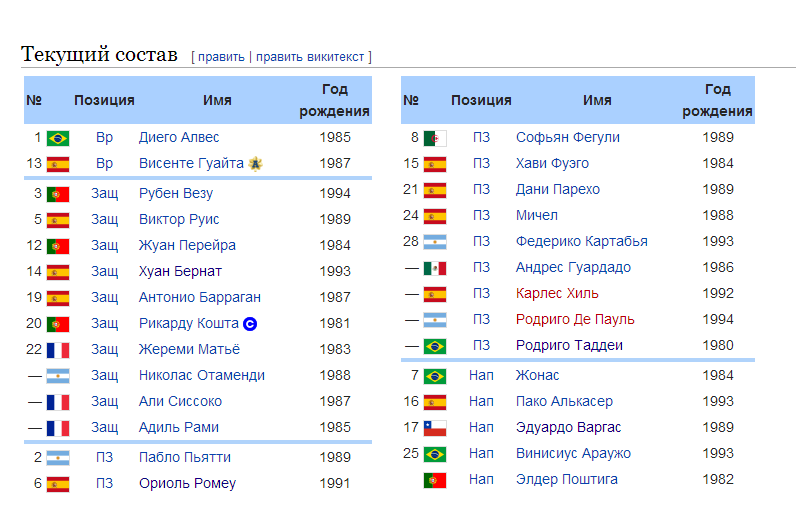
Task: Open the 'править викитекст' link
Action: [311, 57]
